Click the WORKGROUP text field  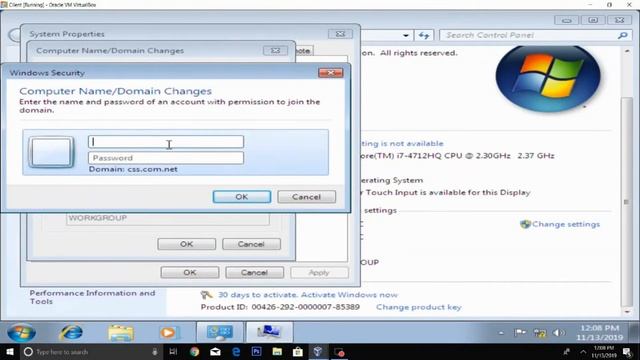pos(168,218)
